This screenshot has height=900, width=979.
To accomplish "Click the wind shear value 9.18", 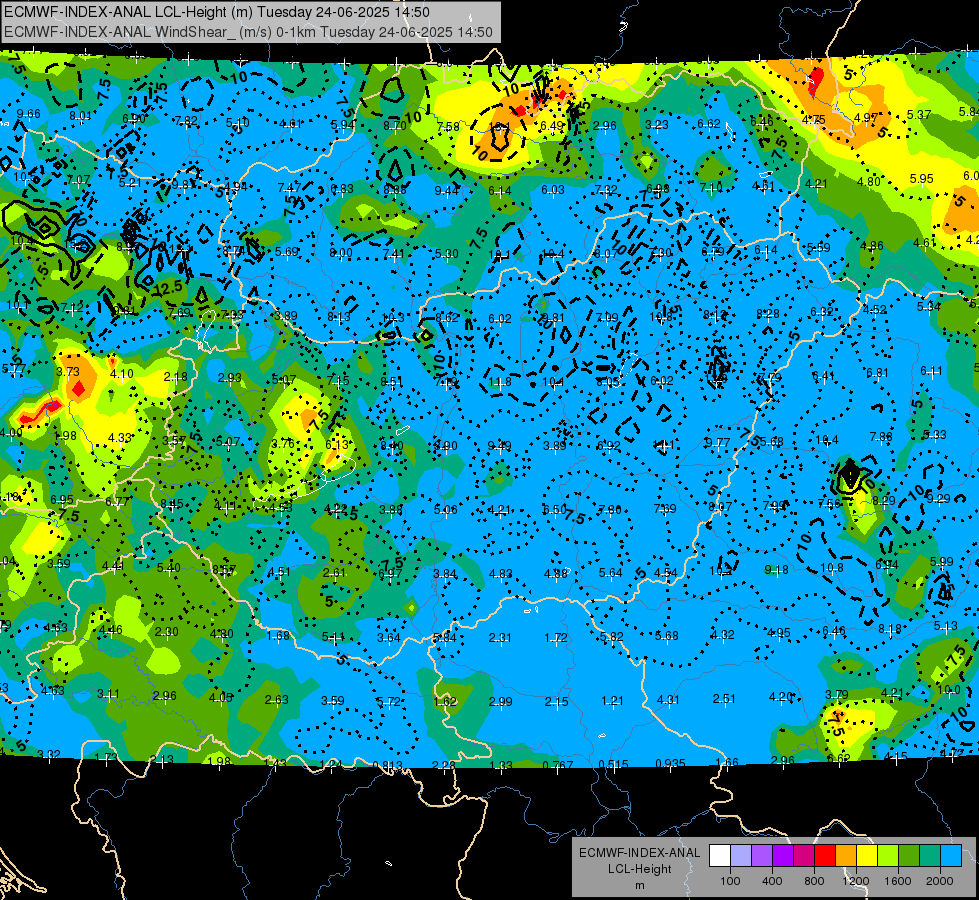I will pyautogui.click(x=776, y=570).
